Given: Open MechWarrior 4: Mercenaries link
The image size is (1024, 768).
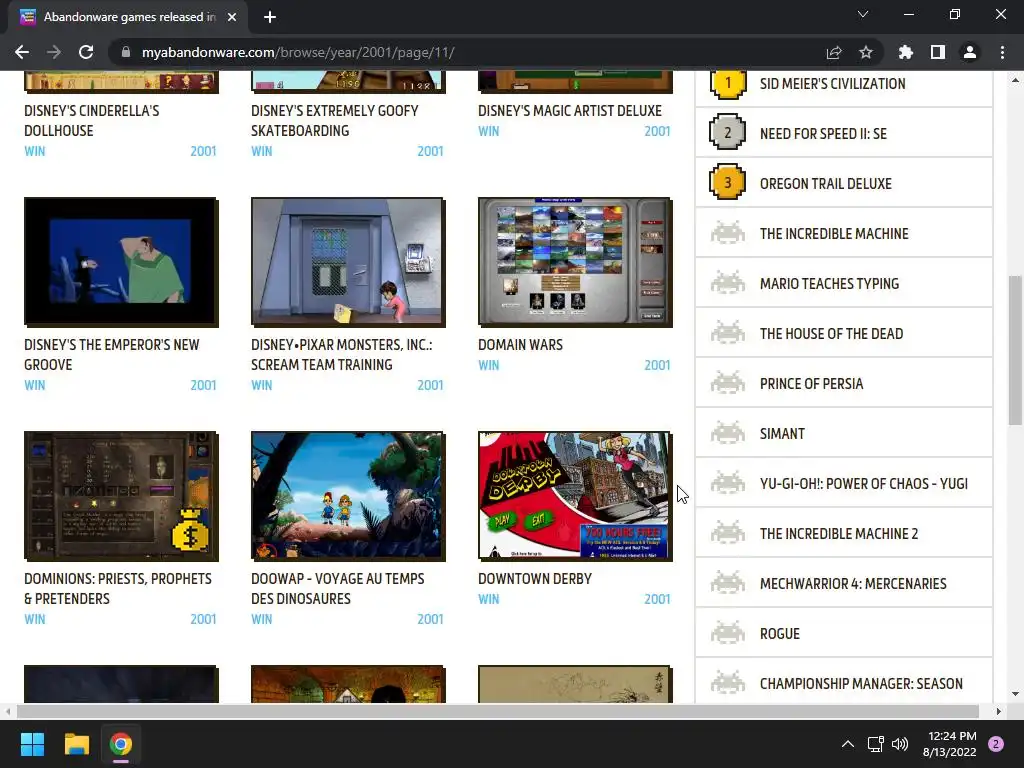Looking at the screenshot, I should [x=853, y=584].
